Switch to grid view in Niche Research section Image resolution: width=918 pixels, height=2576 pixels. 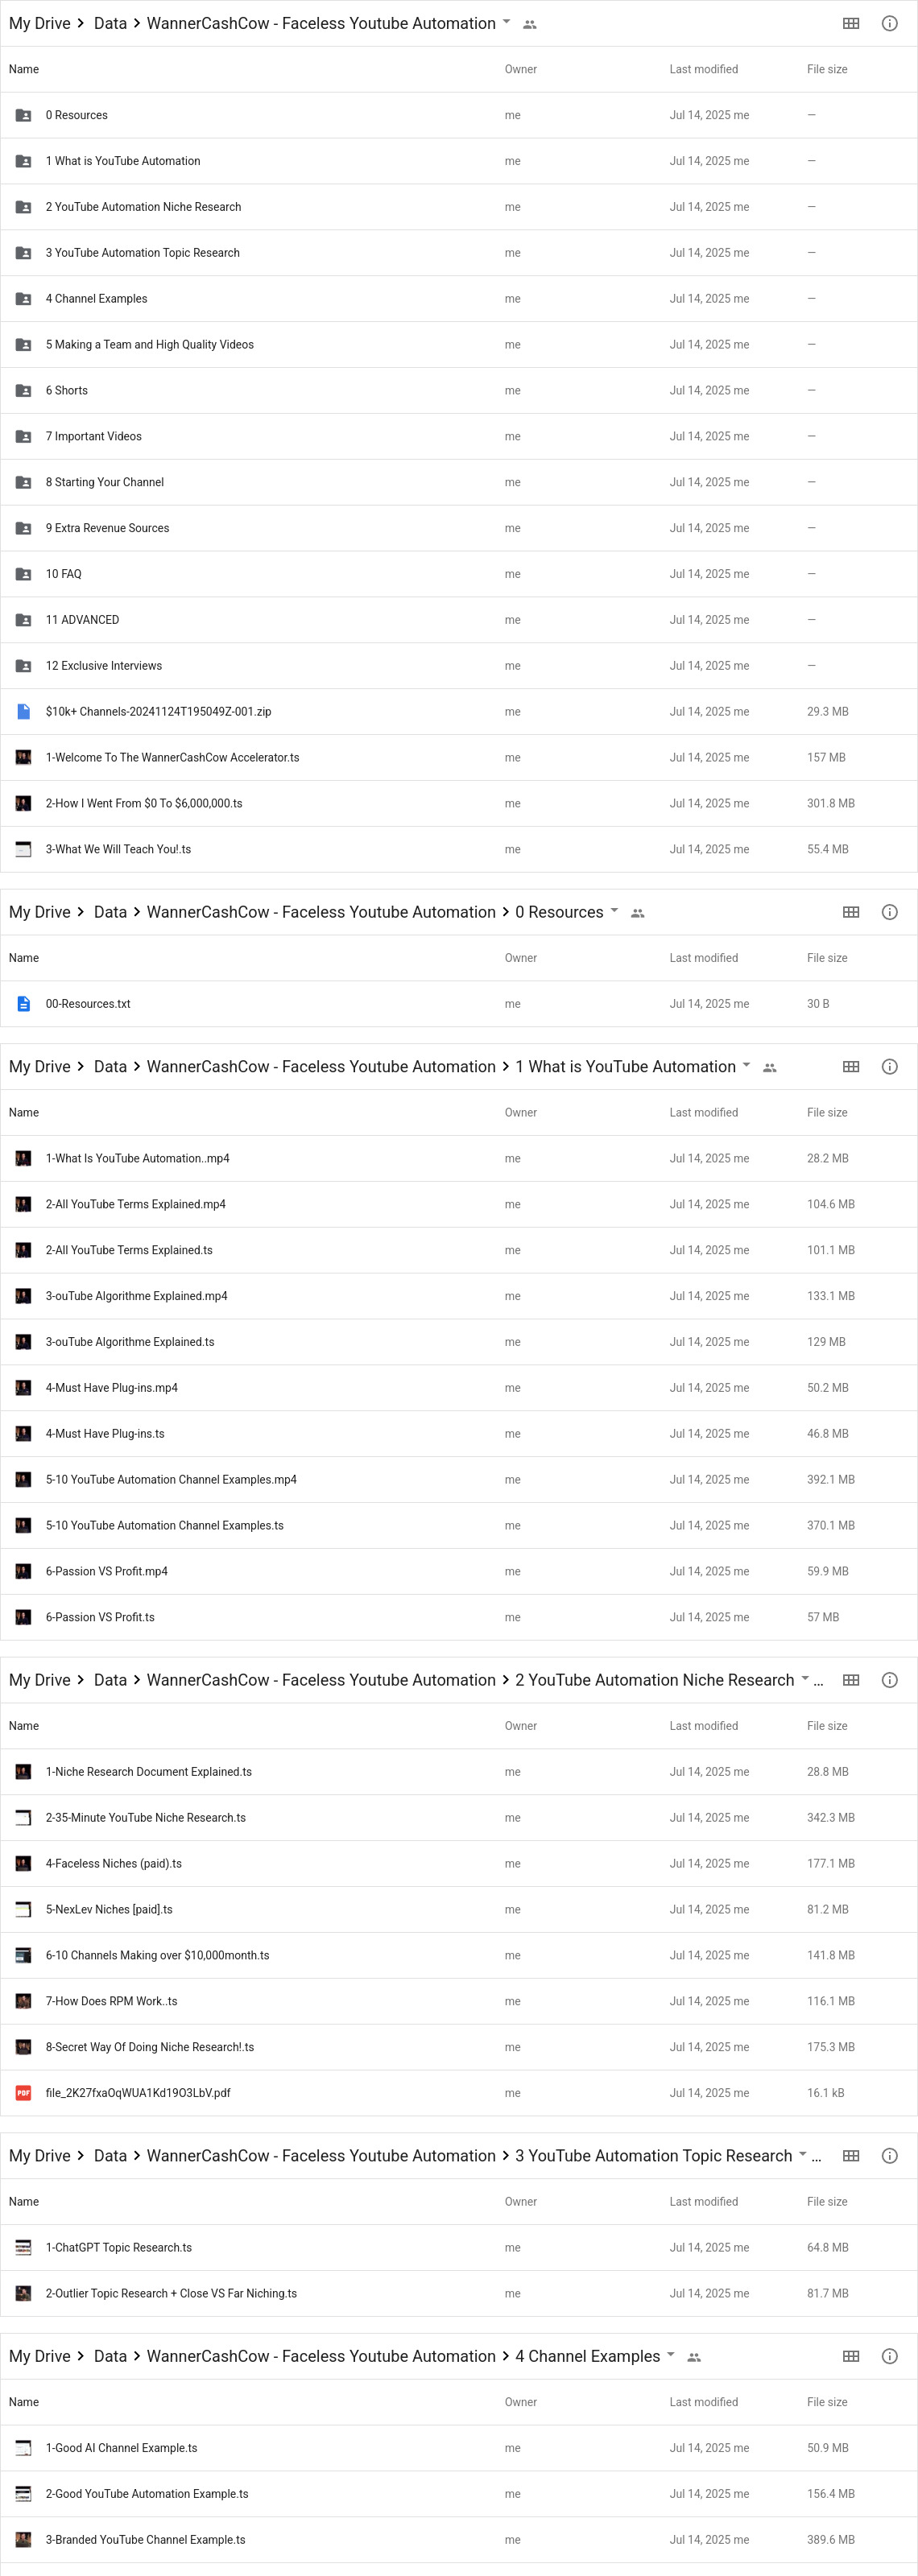tap(851, 1680)
